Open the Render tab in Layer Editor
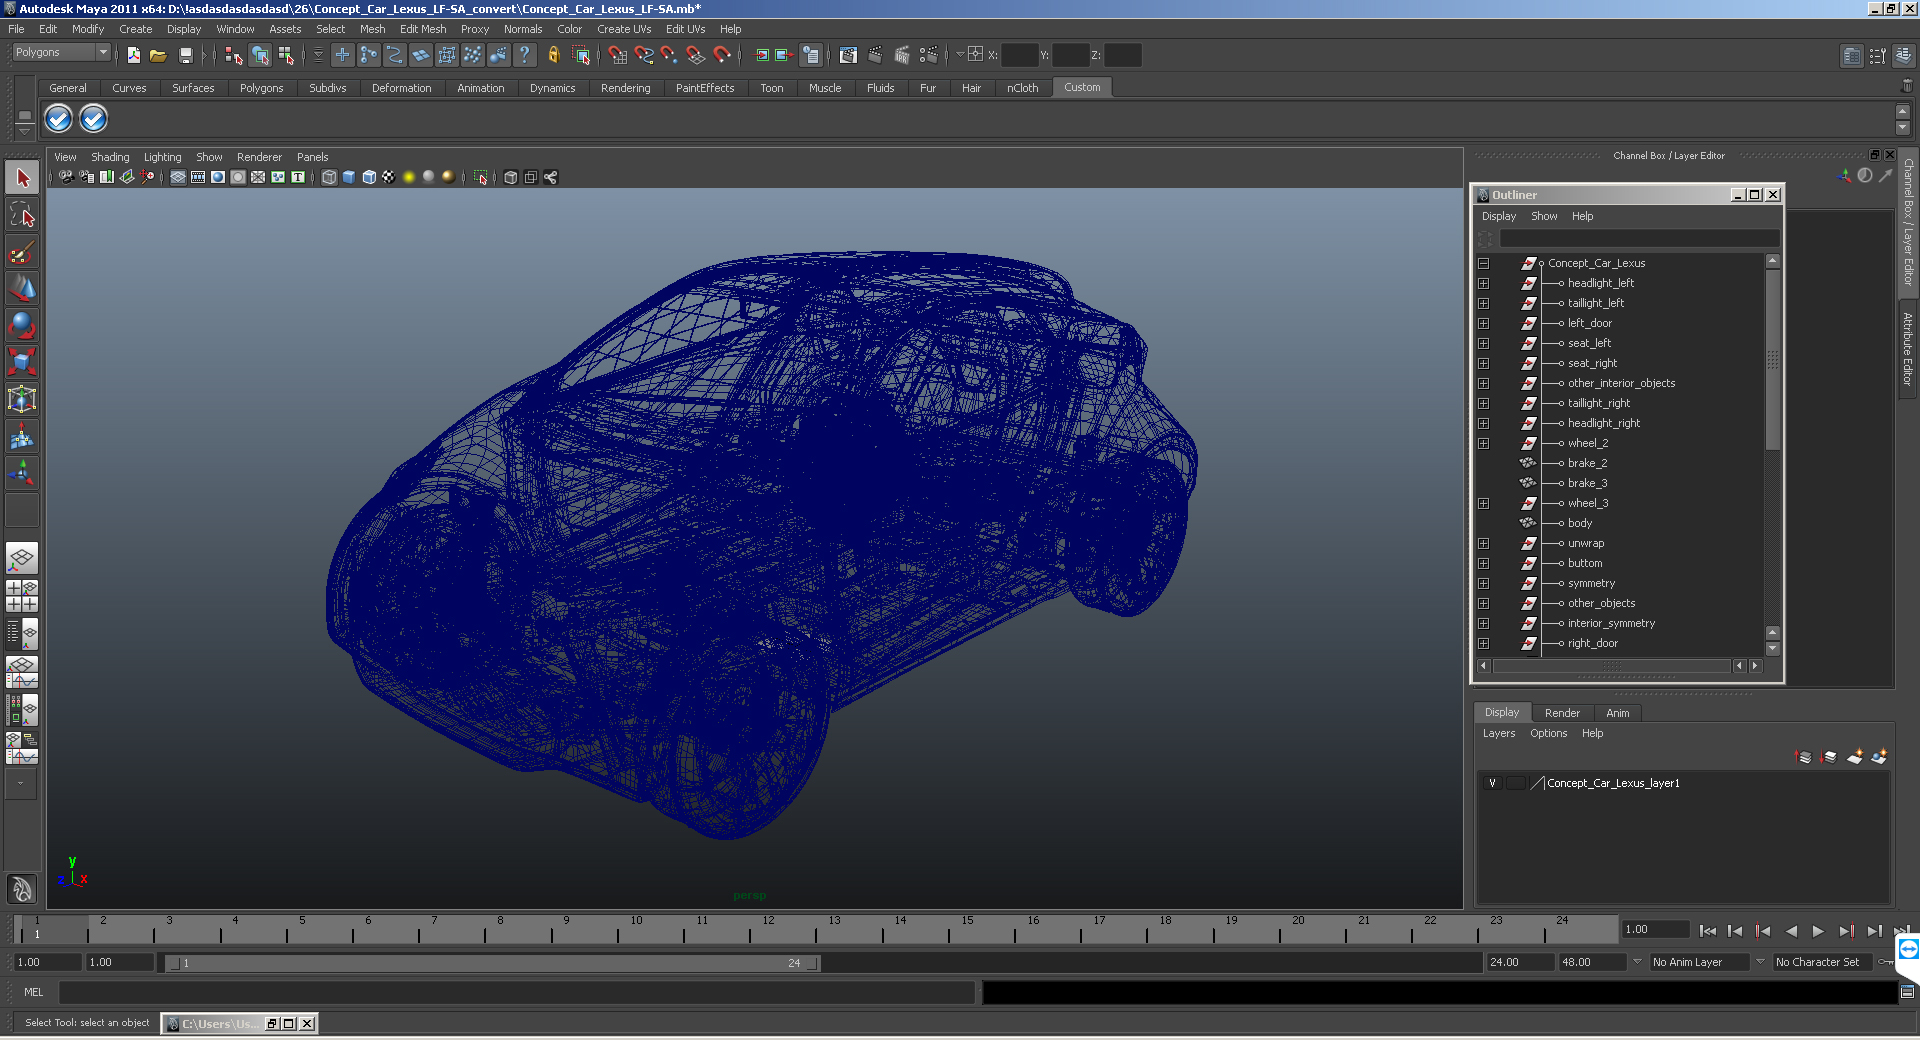 point(1562,713)
